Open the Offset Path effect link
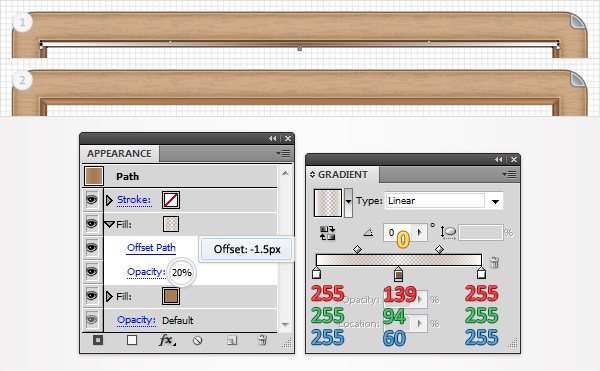The height and width of the screenshot is (371, 600). click(x=151, y=247)
